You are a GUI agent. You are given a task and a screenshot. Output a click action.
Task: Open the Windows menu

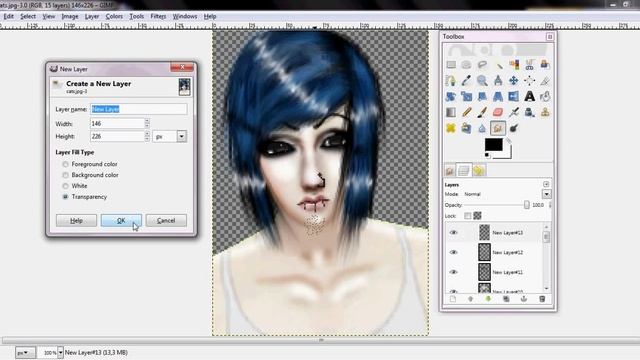pos(185,16)
